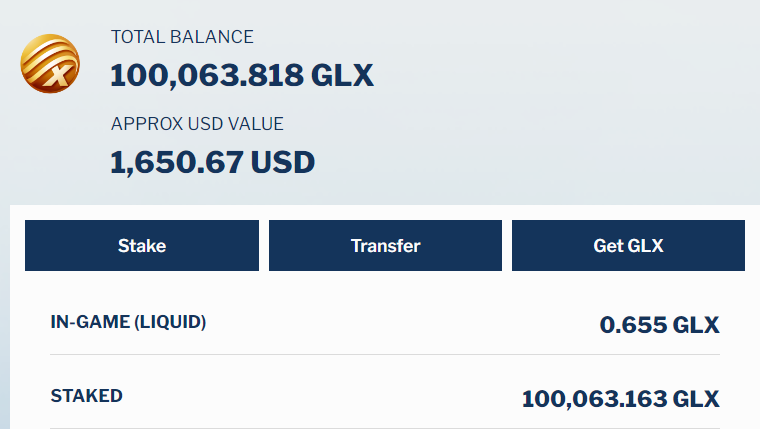Click the Get GLX button

click(628, 245)
